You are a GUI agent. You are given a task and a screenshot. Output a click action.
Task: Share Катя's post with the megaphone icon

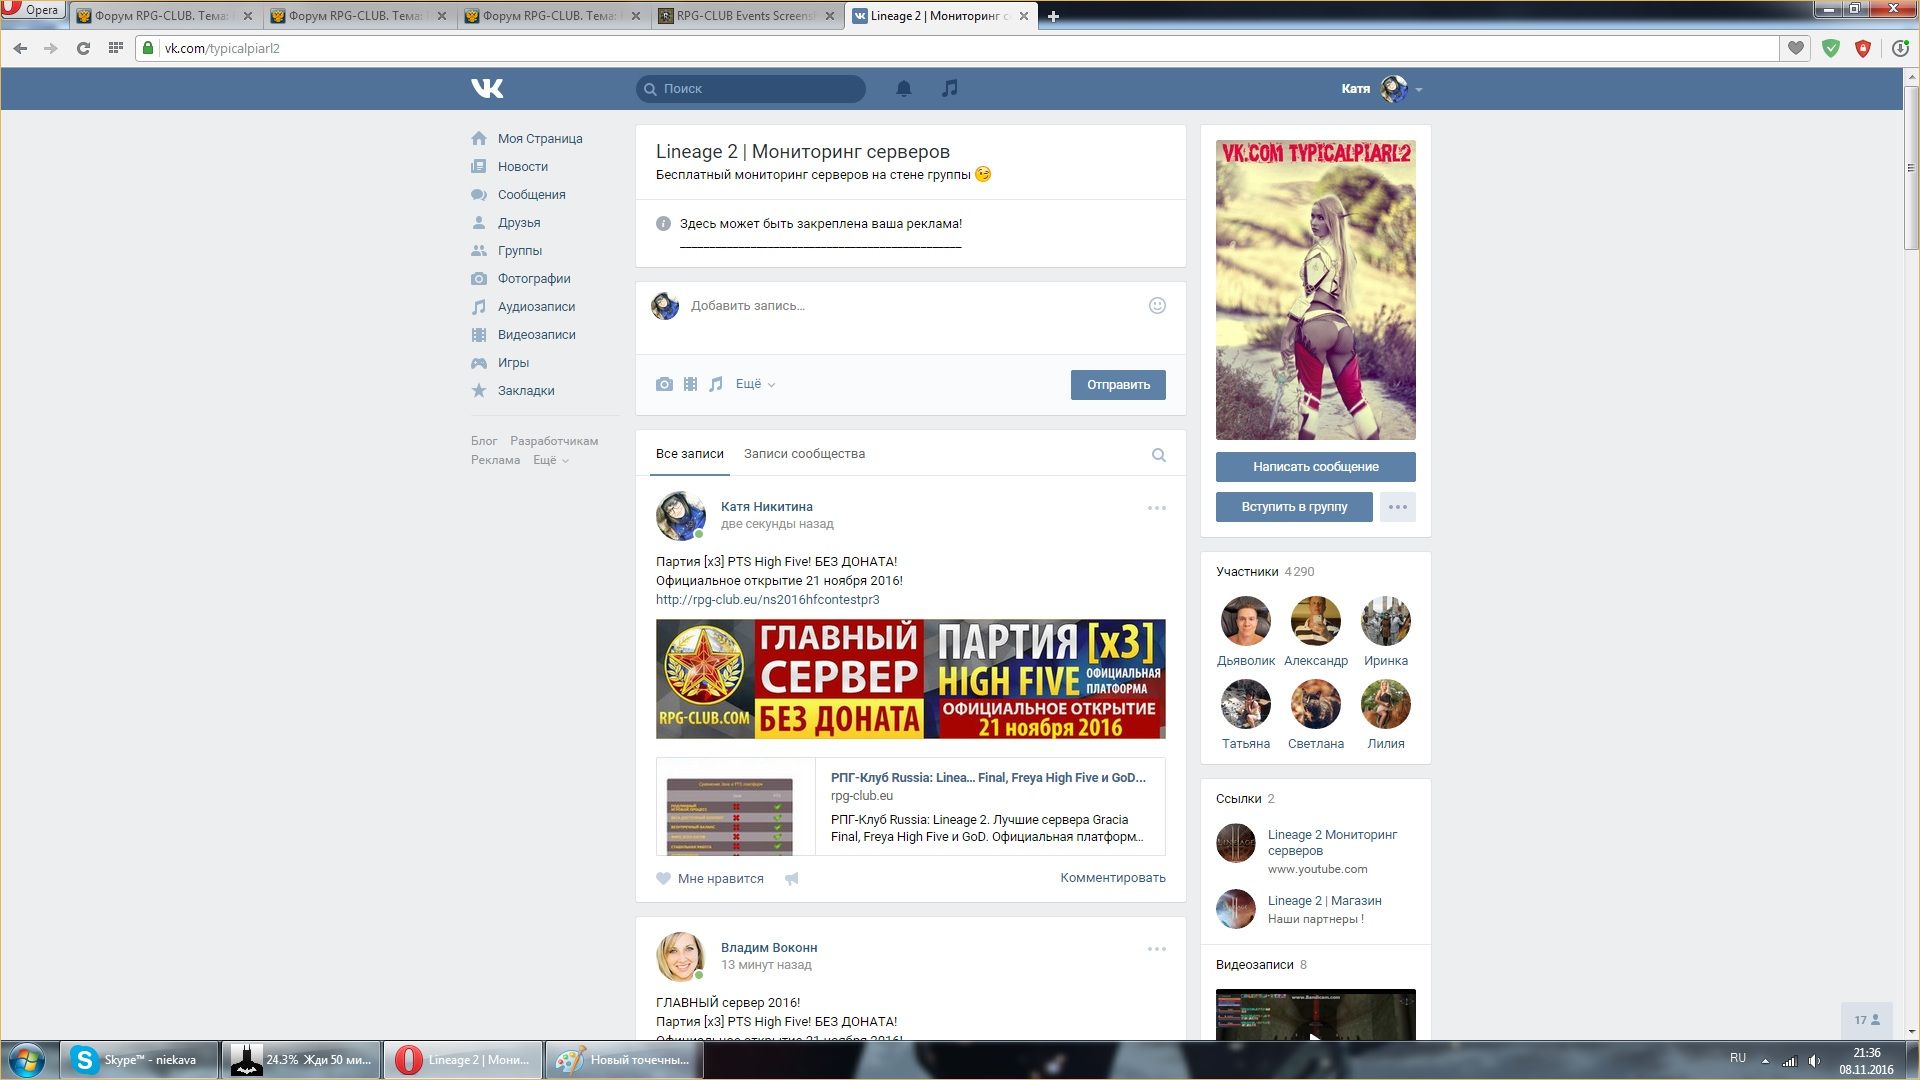coord(792,879)
